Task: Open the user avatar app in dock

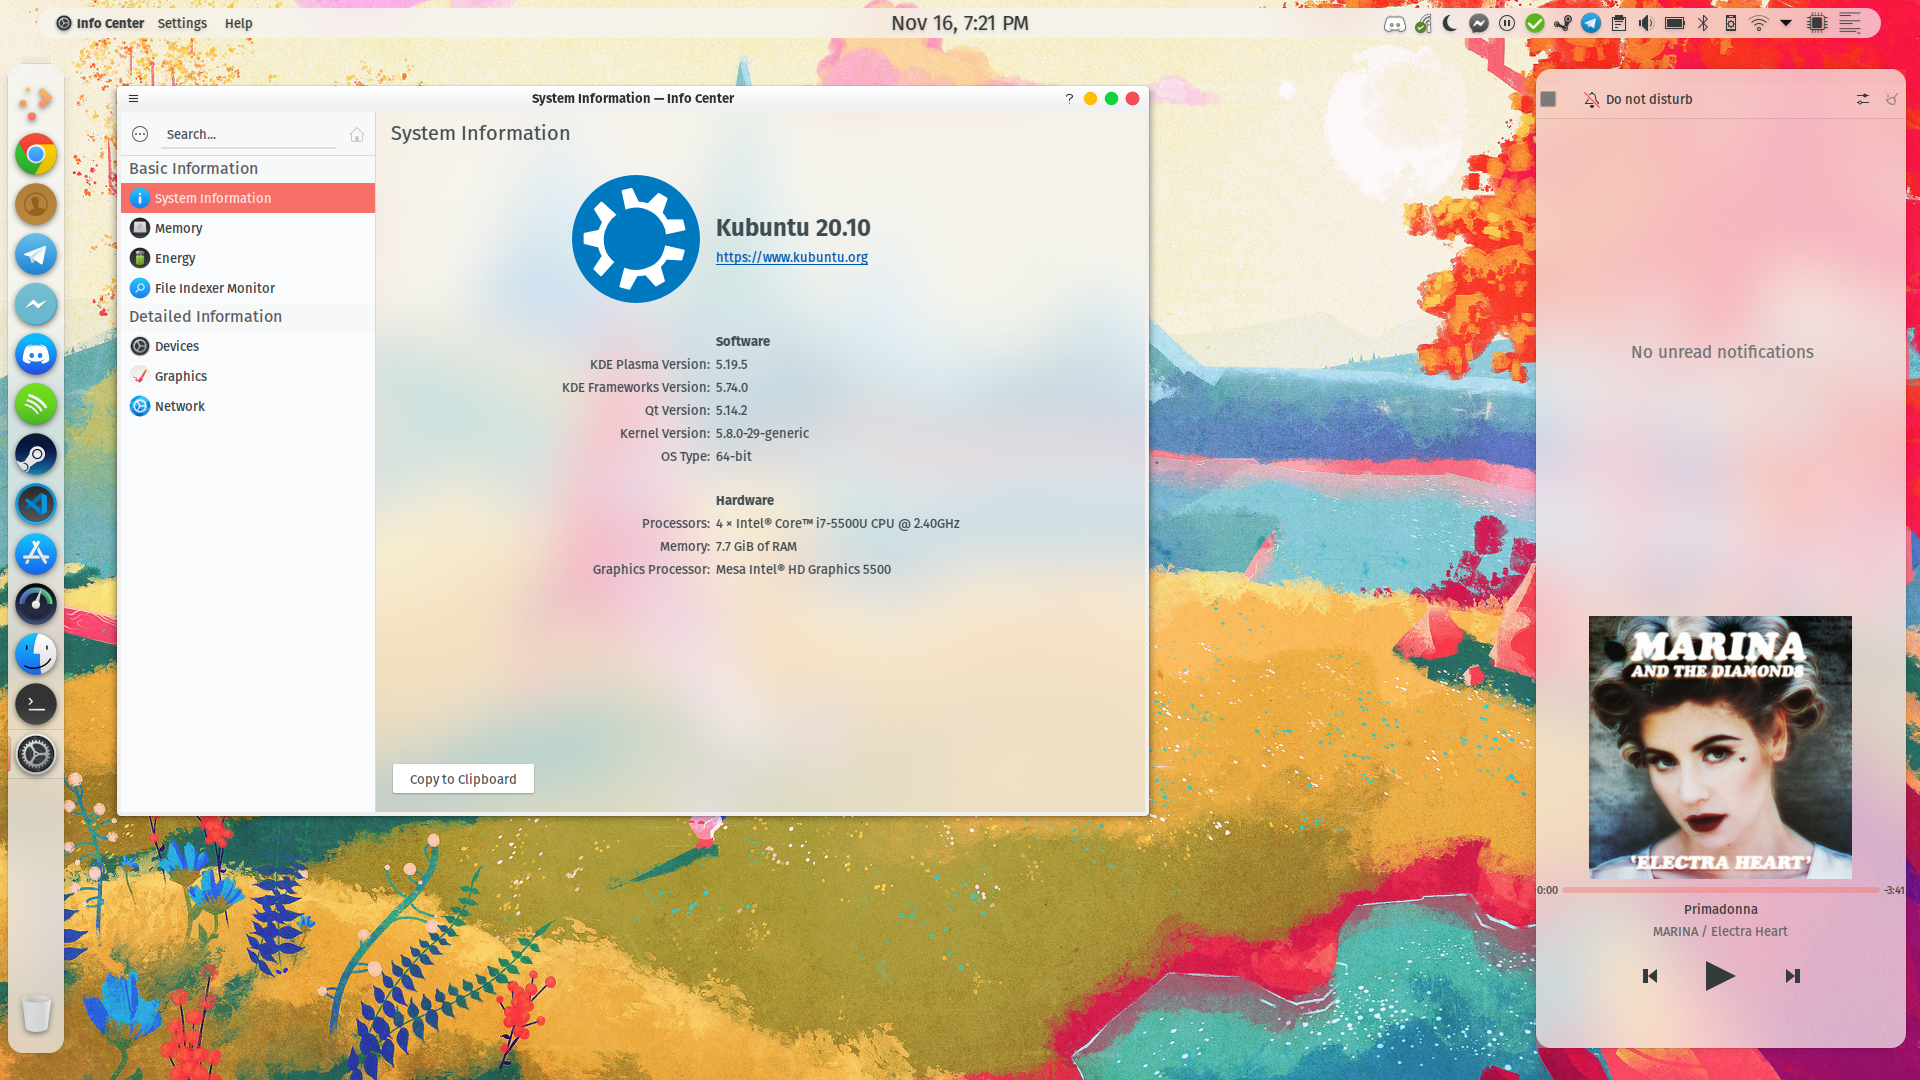Action: 36,205
